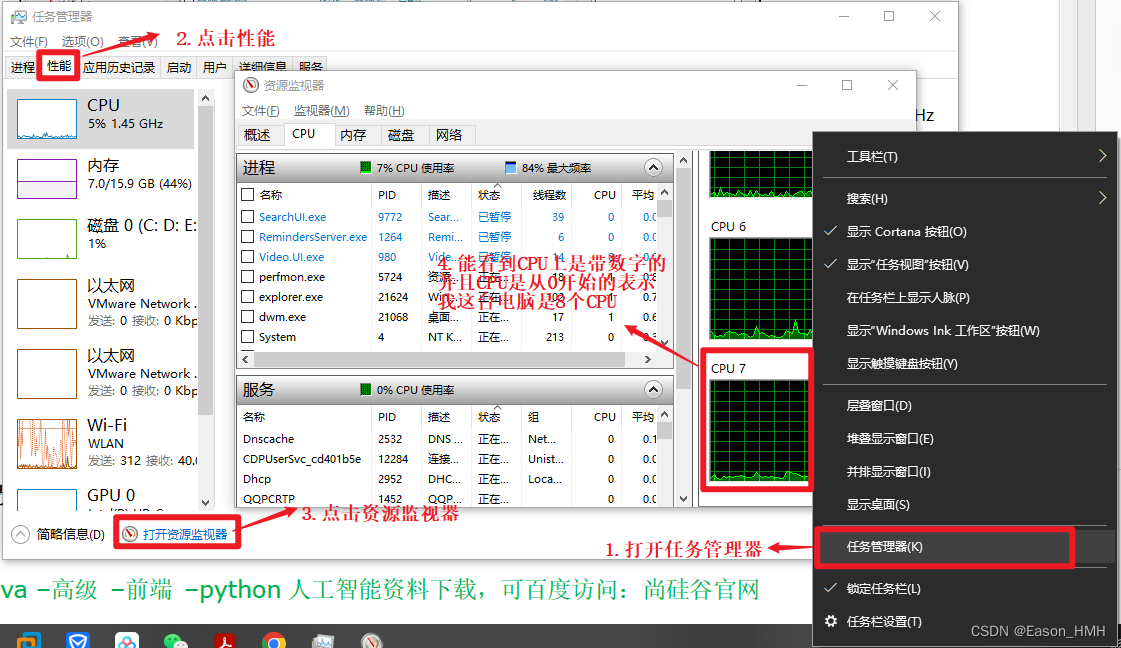Tick the select-all checkbox beside 名称
Screen dimensions: 1121x648
(x=247, y=195)
